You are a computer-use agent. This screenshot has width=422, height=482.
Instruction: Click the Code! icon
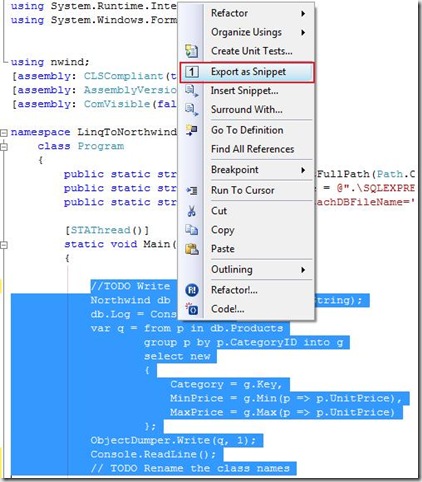192,309
